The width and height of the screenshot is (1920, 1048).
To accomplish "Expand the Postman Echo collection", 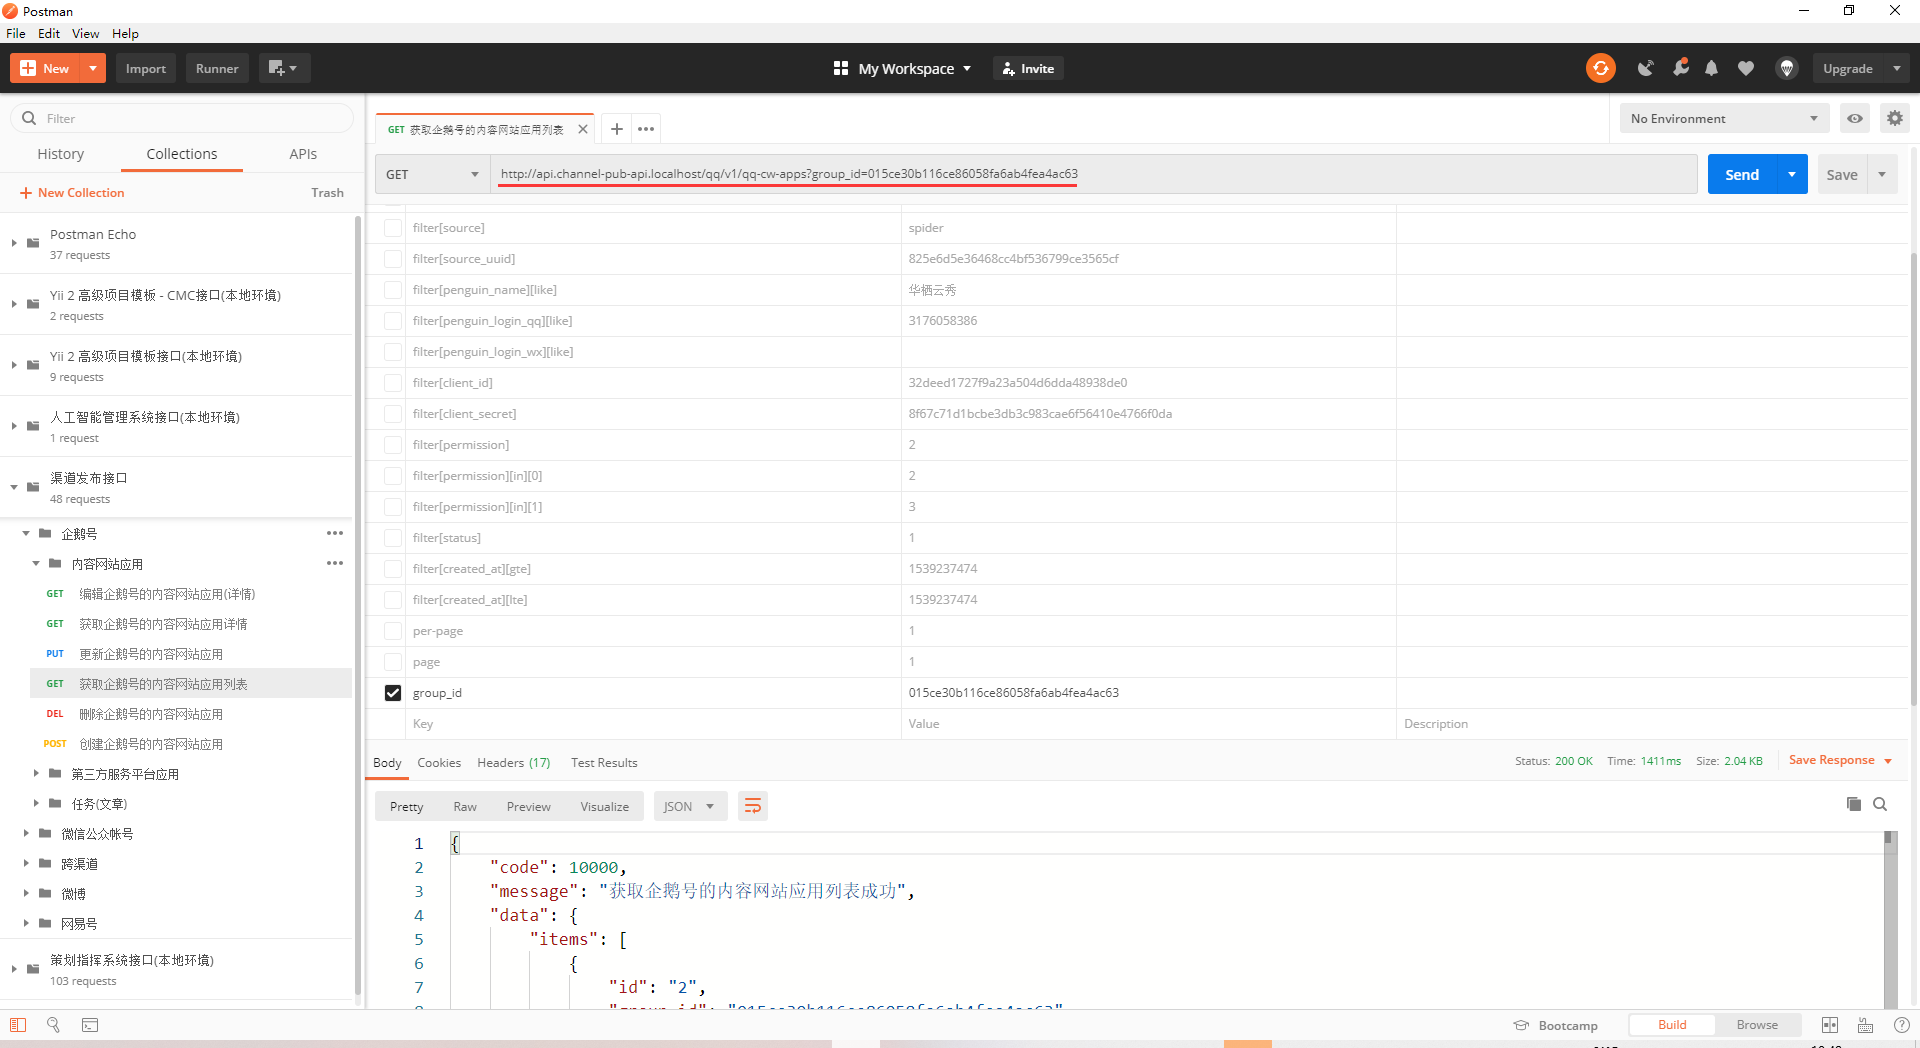I will point(14,243).
